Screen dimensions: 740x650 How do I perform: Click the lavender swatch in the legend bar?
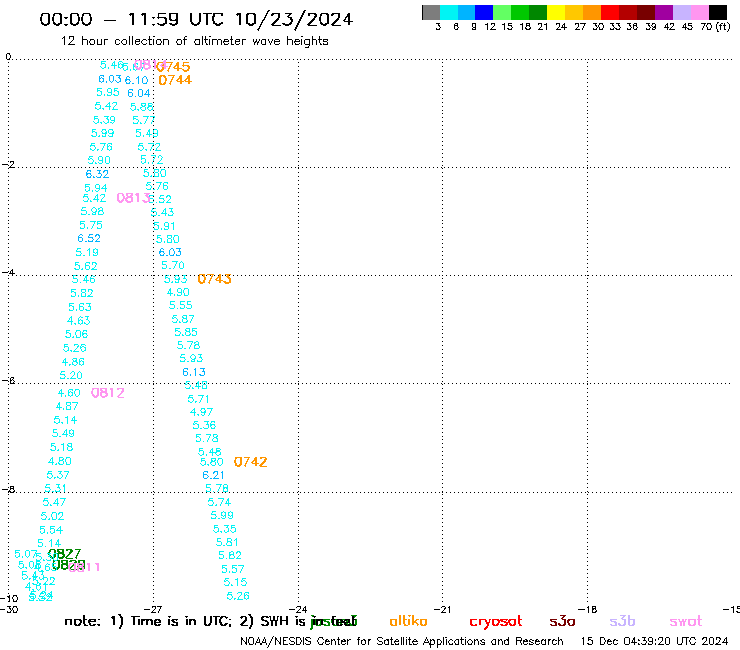point(681,12)
